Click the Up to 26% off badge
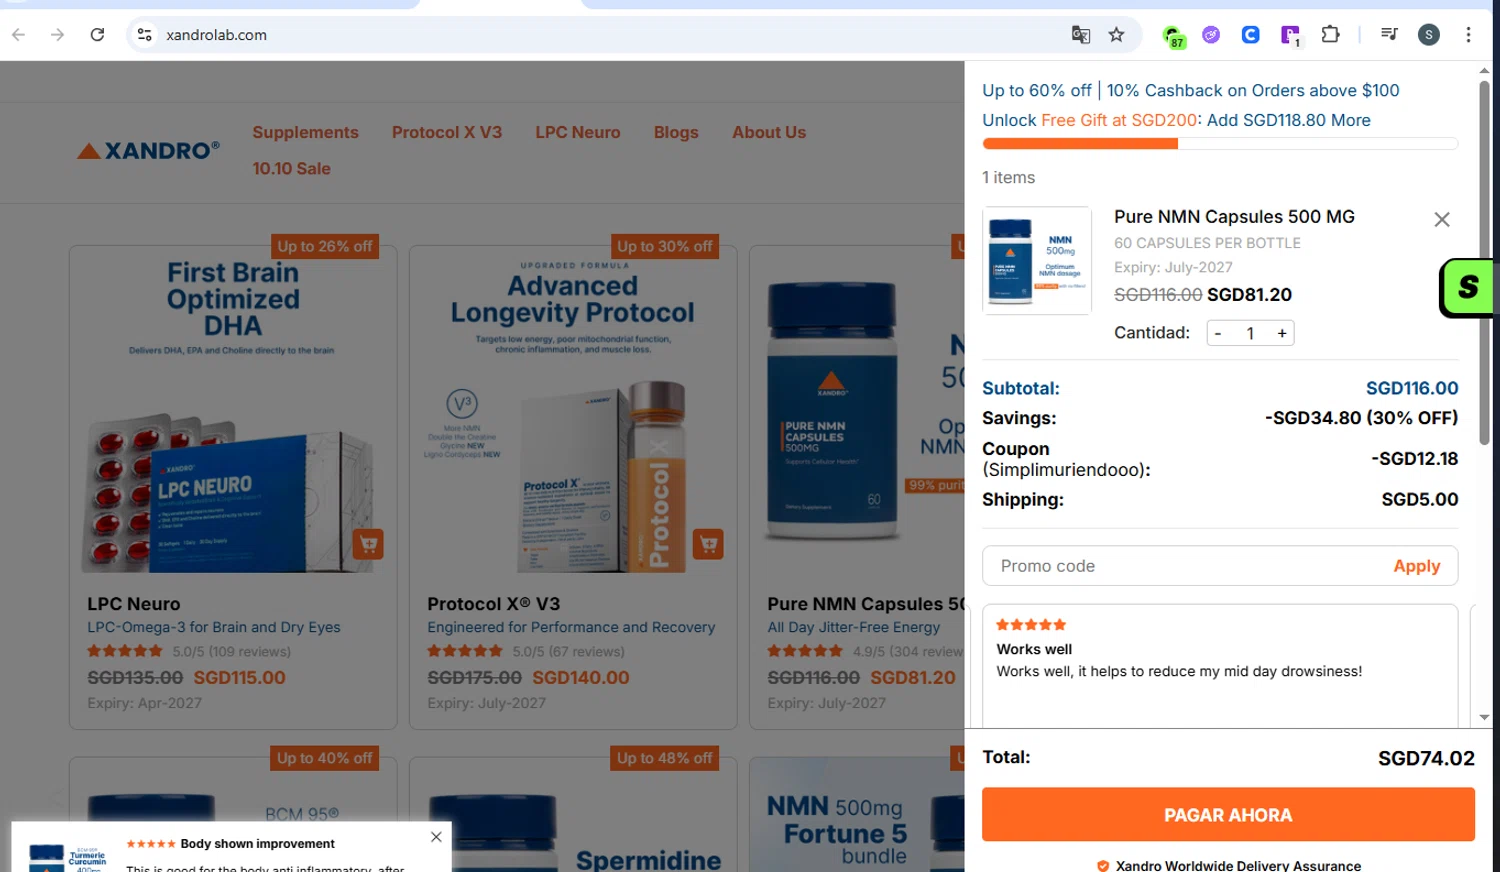The image size is (1500, 872). click(x=325, y=246)
